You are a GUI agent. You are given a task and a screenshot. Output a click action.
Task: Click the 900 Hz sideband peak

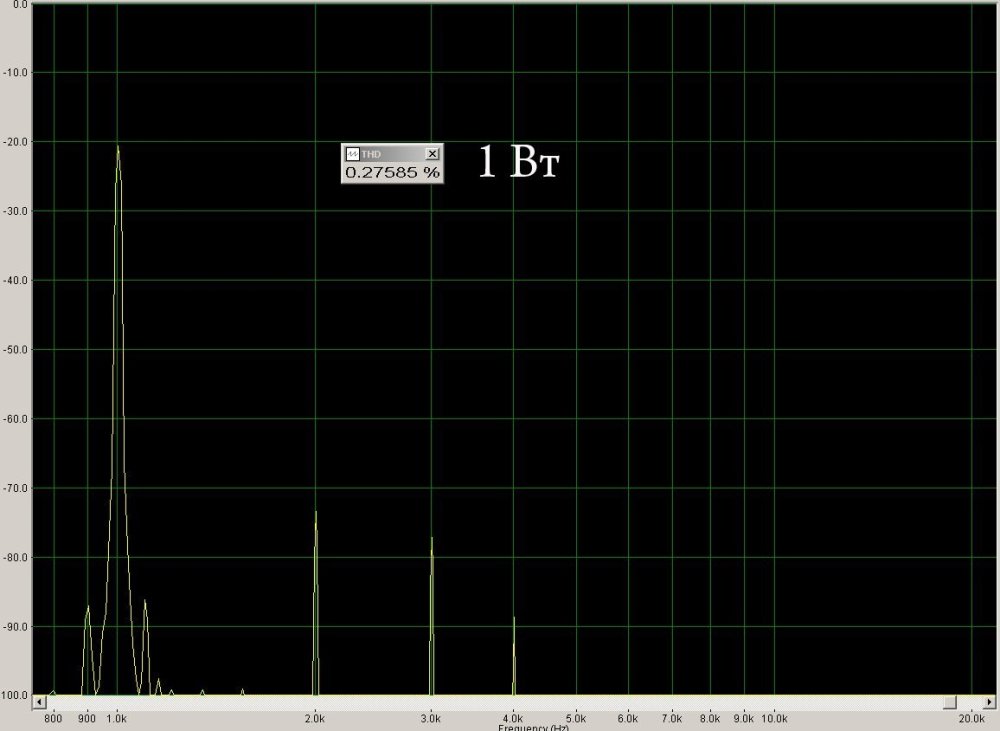88,608
